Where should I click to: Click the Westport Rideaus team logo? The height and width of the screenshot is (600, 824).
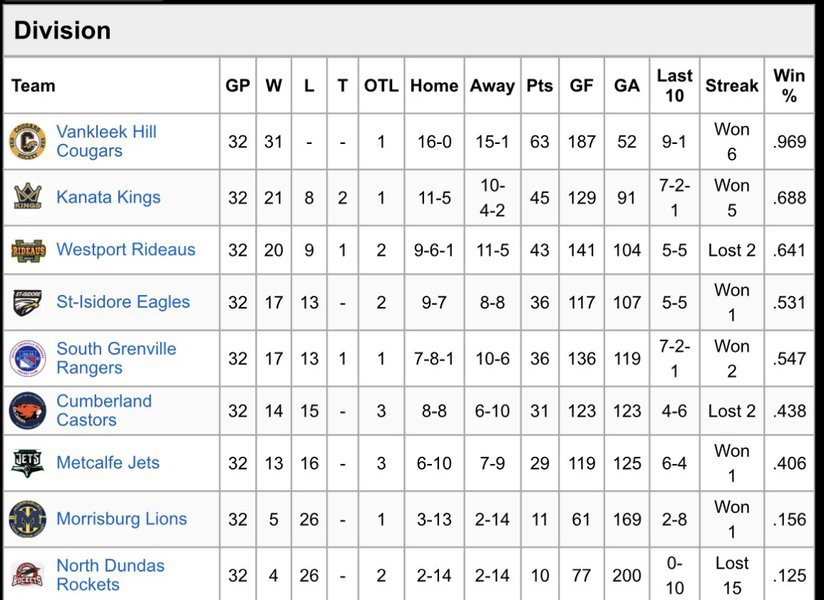click(x=27, y=250)
